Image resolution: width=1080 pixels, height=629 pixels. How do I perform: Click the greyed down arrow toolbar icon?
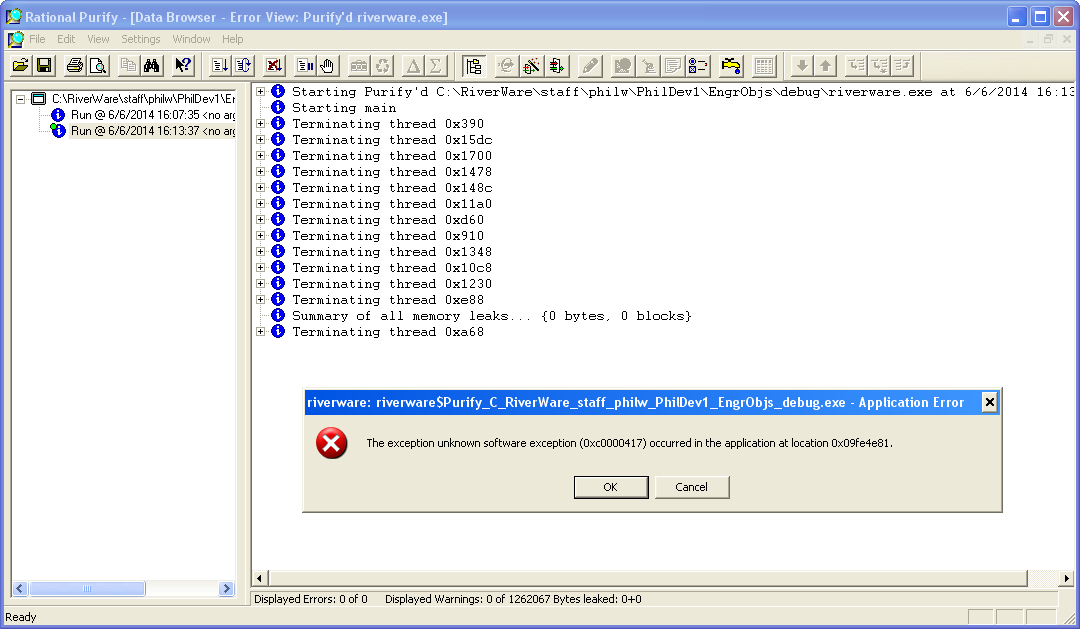click(802, 65)
